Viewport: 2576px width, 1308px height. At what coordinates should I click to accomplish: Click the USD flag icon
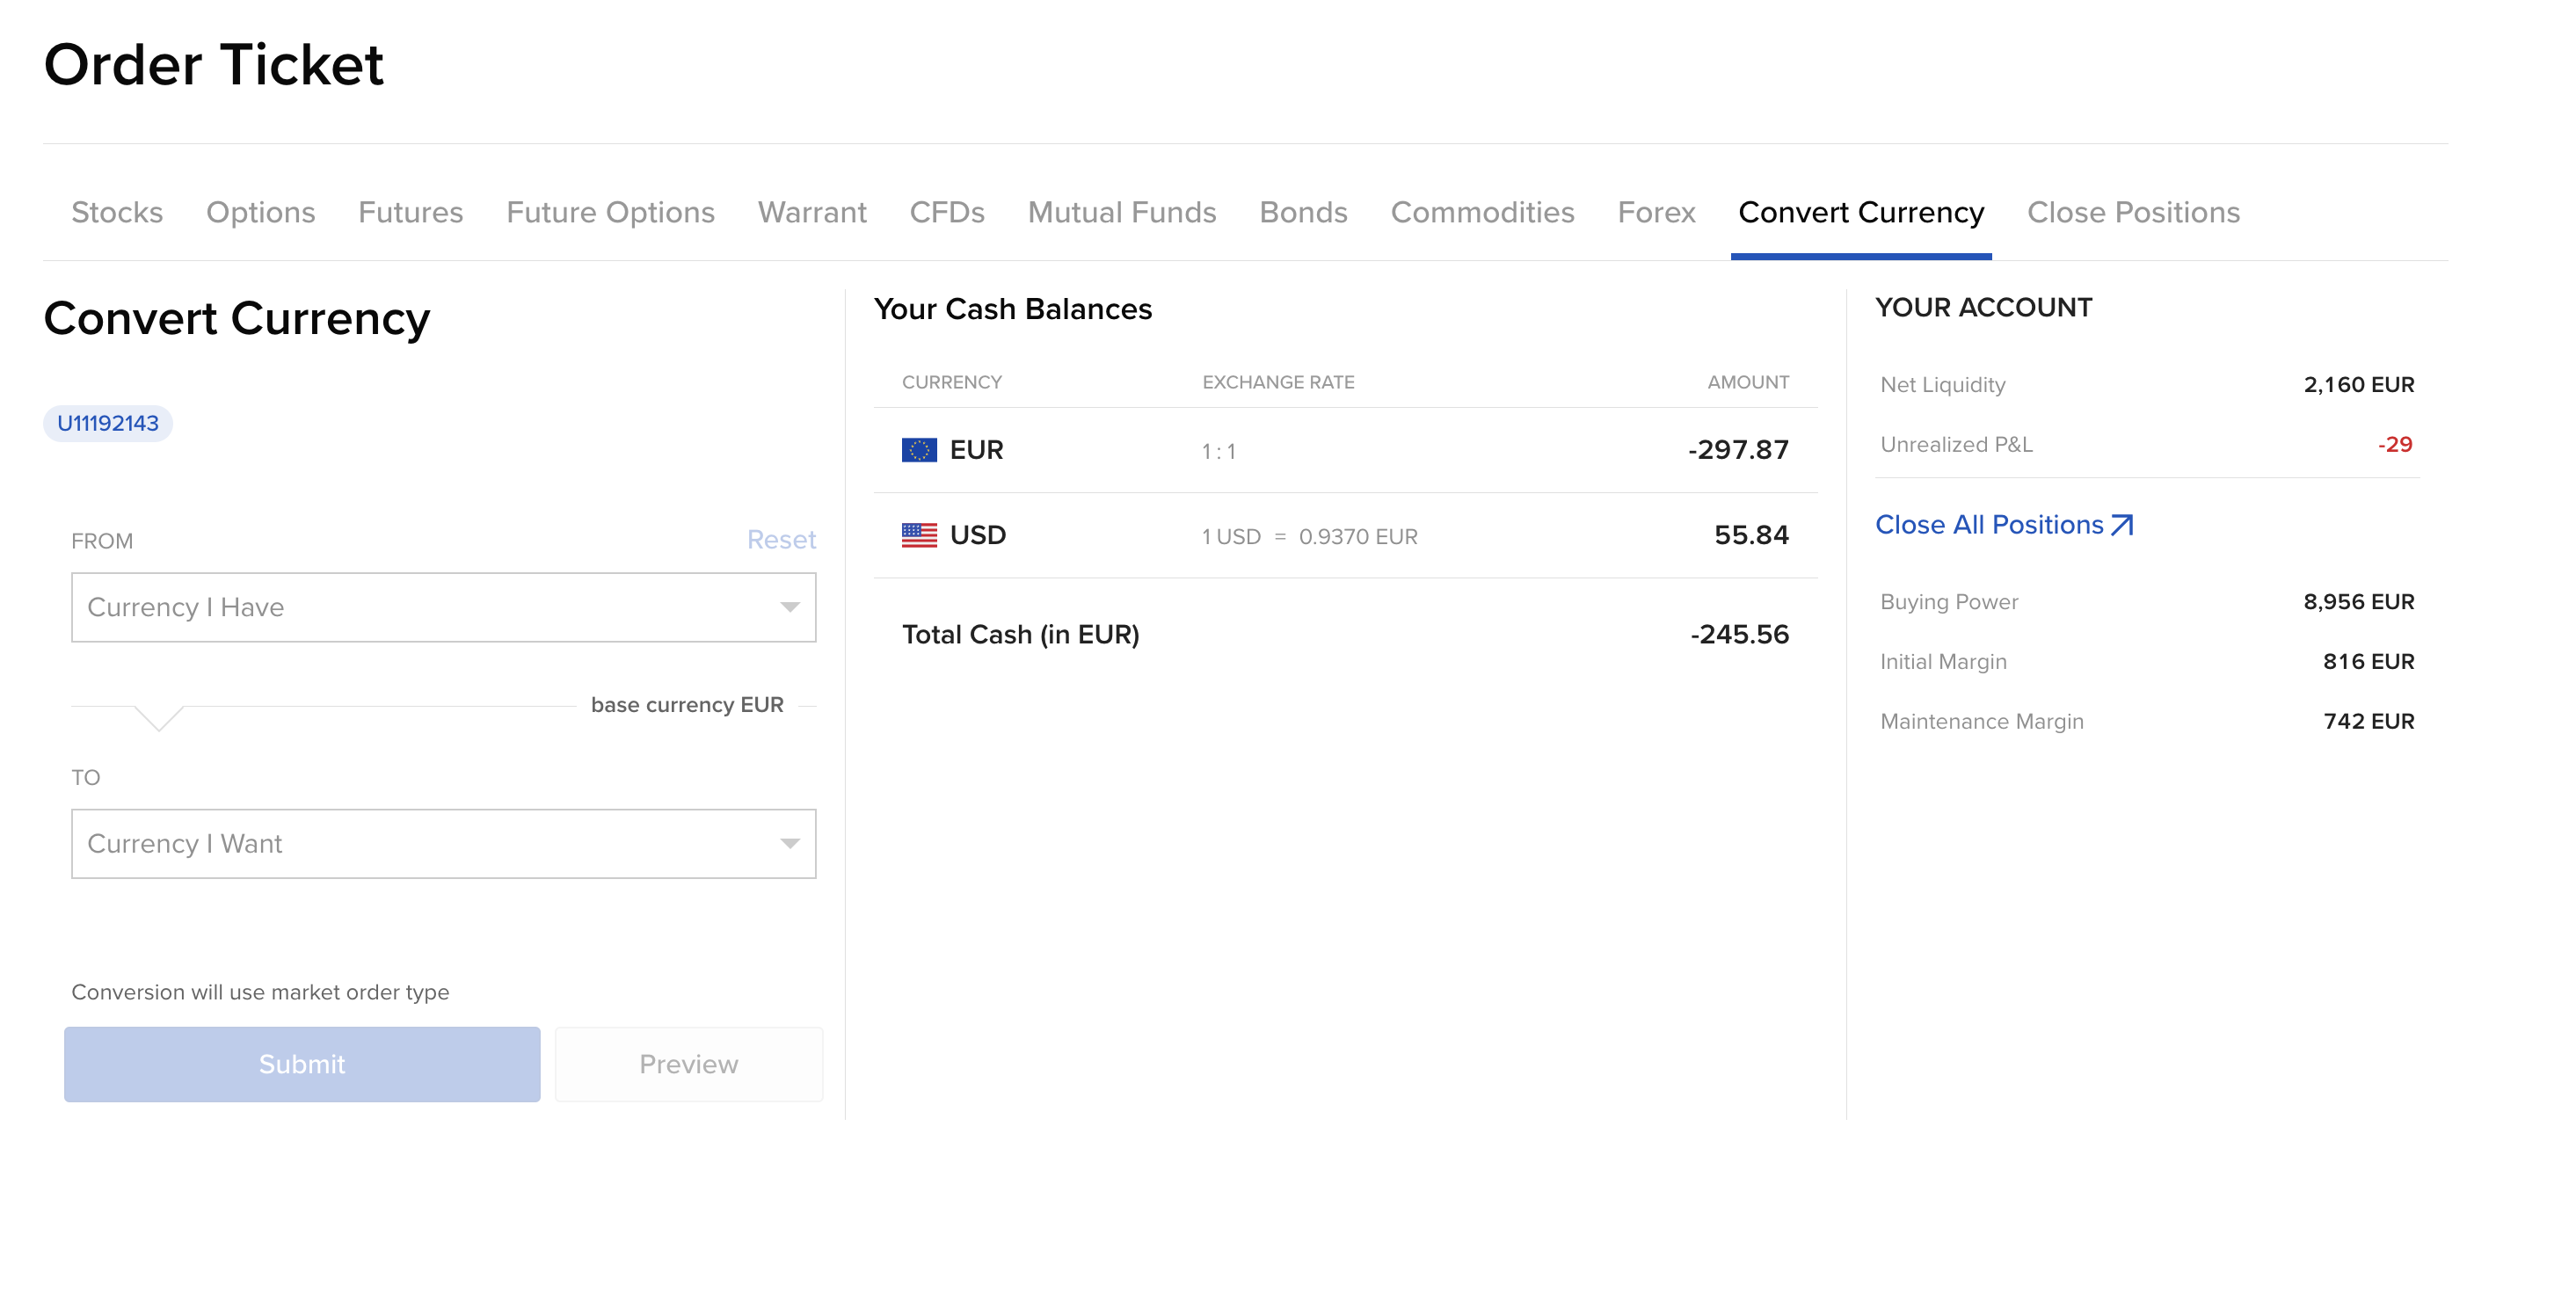919,535
